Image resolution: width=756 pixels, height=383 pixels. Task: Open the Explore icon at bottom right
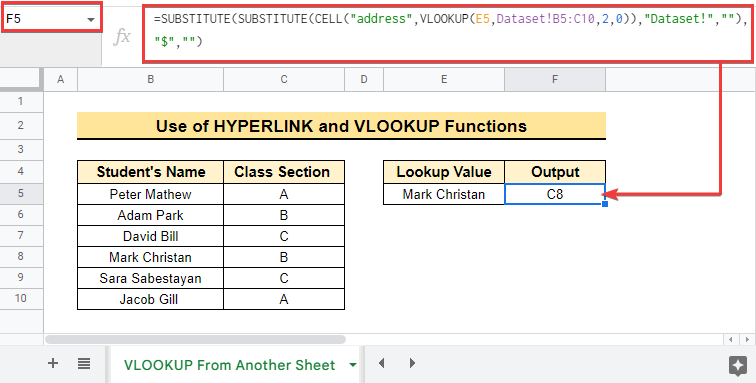pos(738,366)
